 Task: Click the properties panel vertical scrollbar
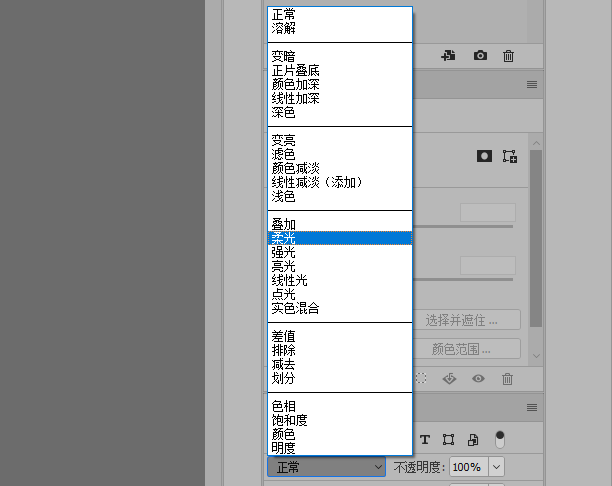(536, 240)
